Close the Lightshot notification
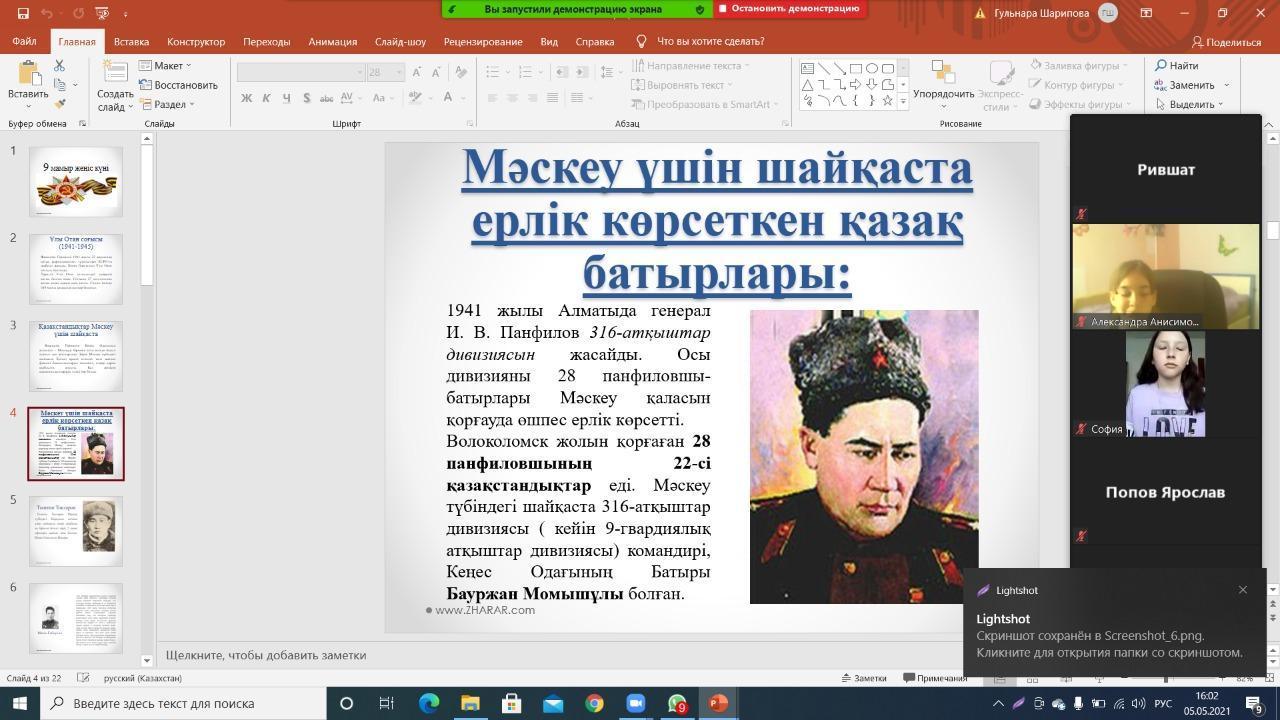 [x=1243, y=590]
